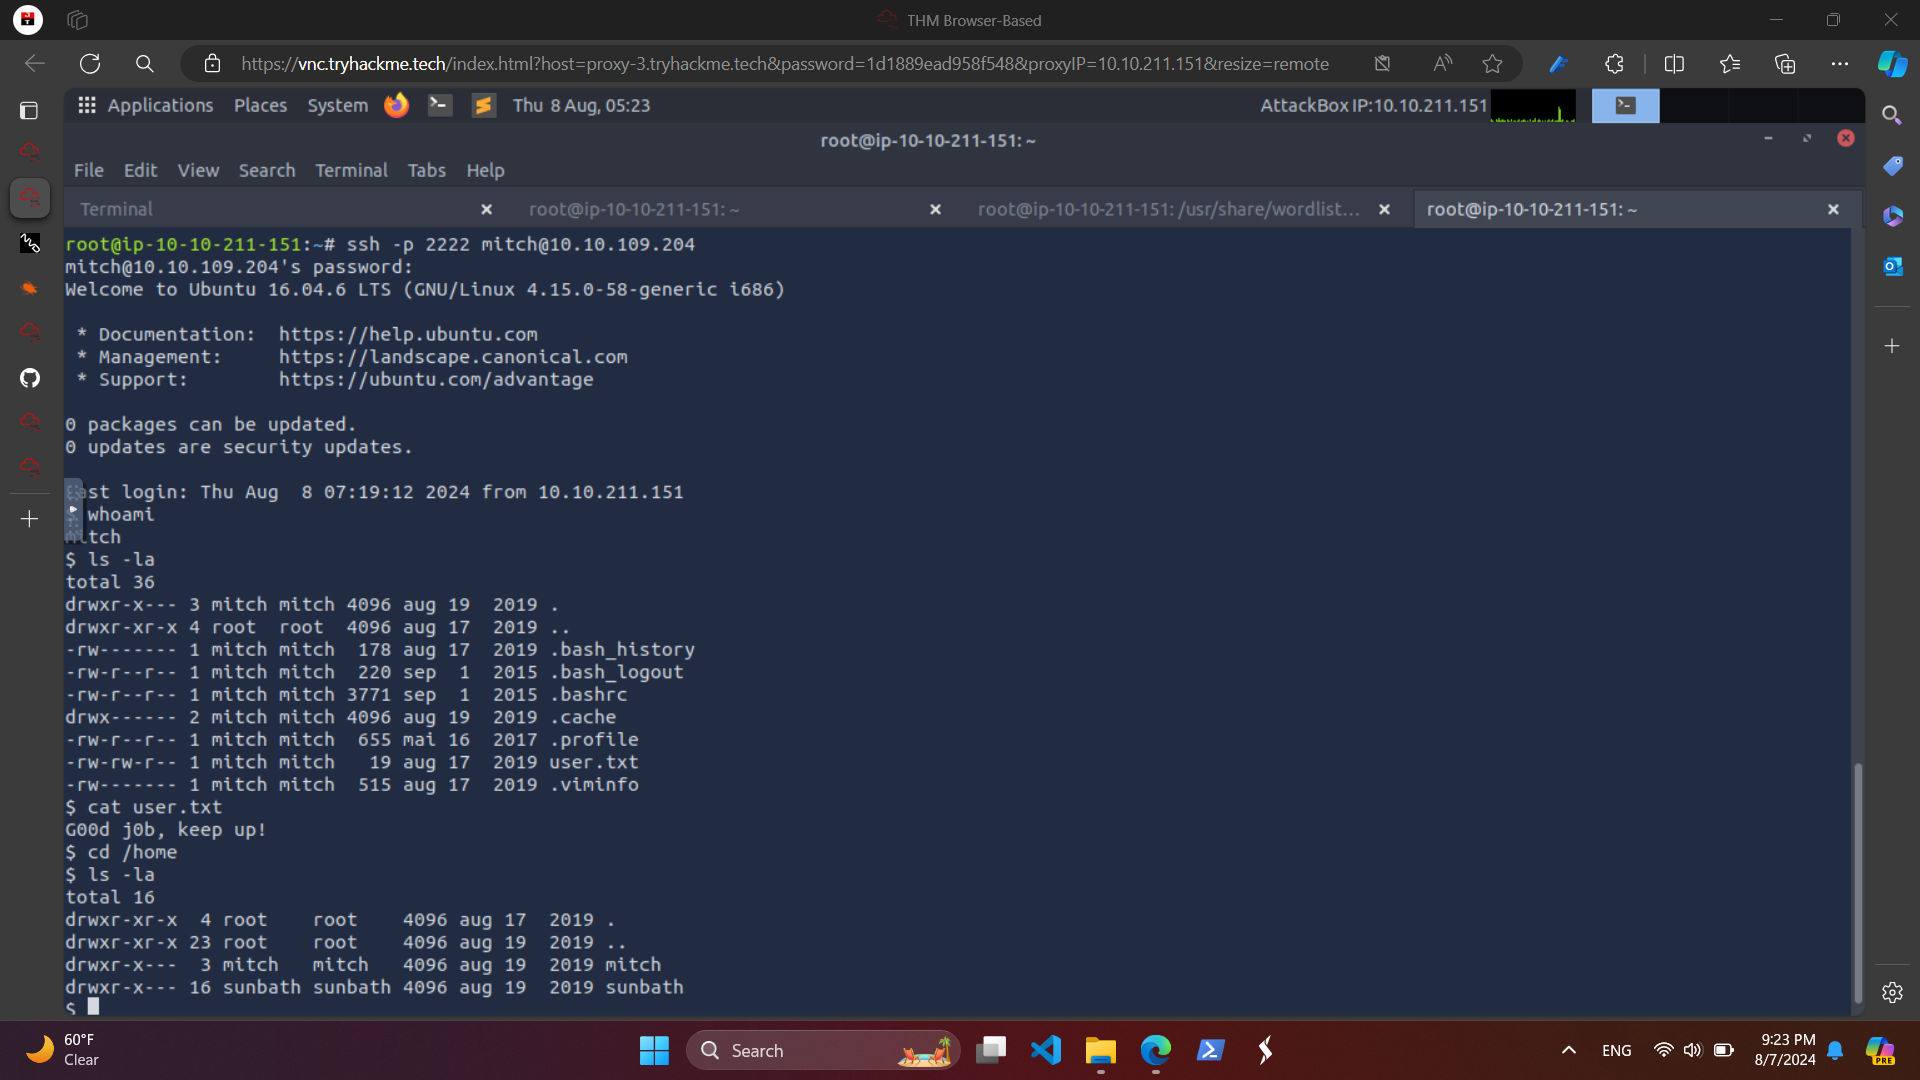Click panel clock 'Thu 8 Aug, 05:23'
Screen dimensions: 1920x1080
[581, 105]
